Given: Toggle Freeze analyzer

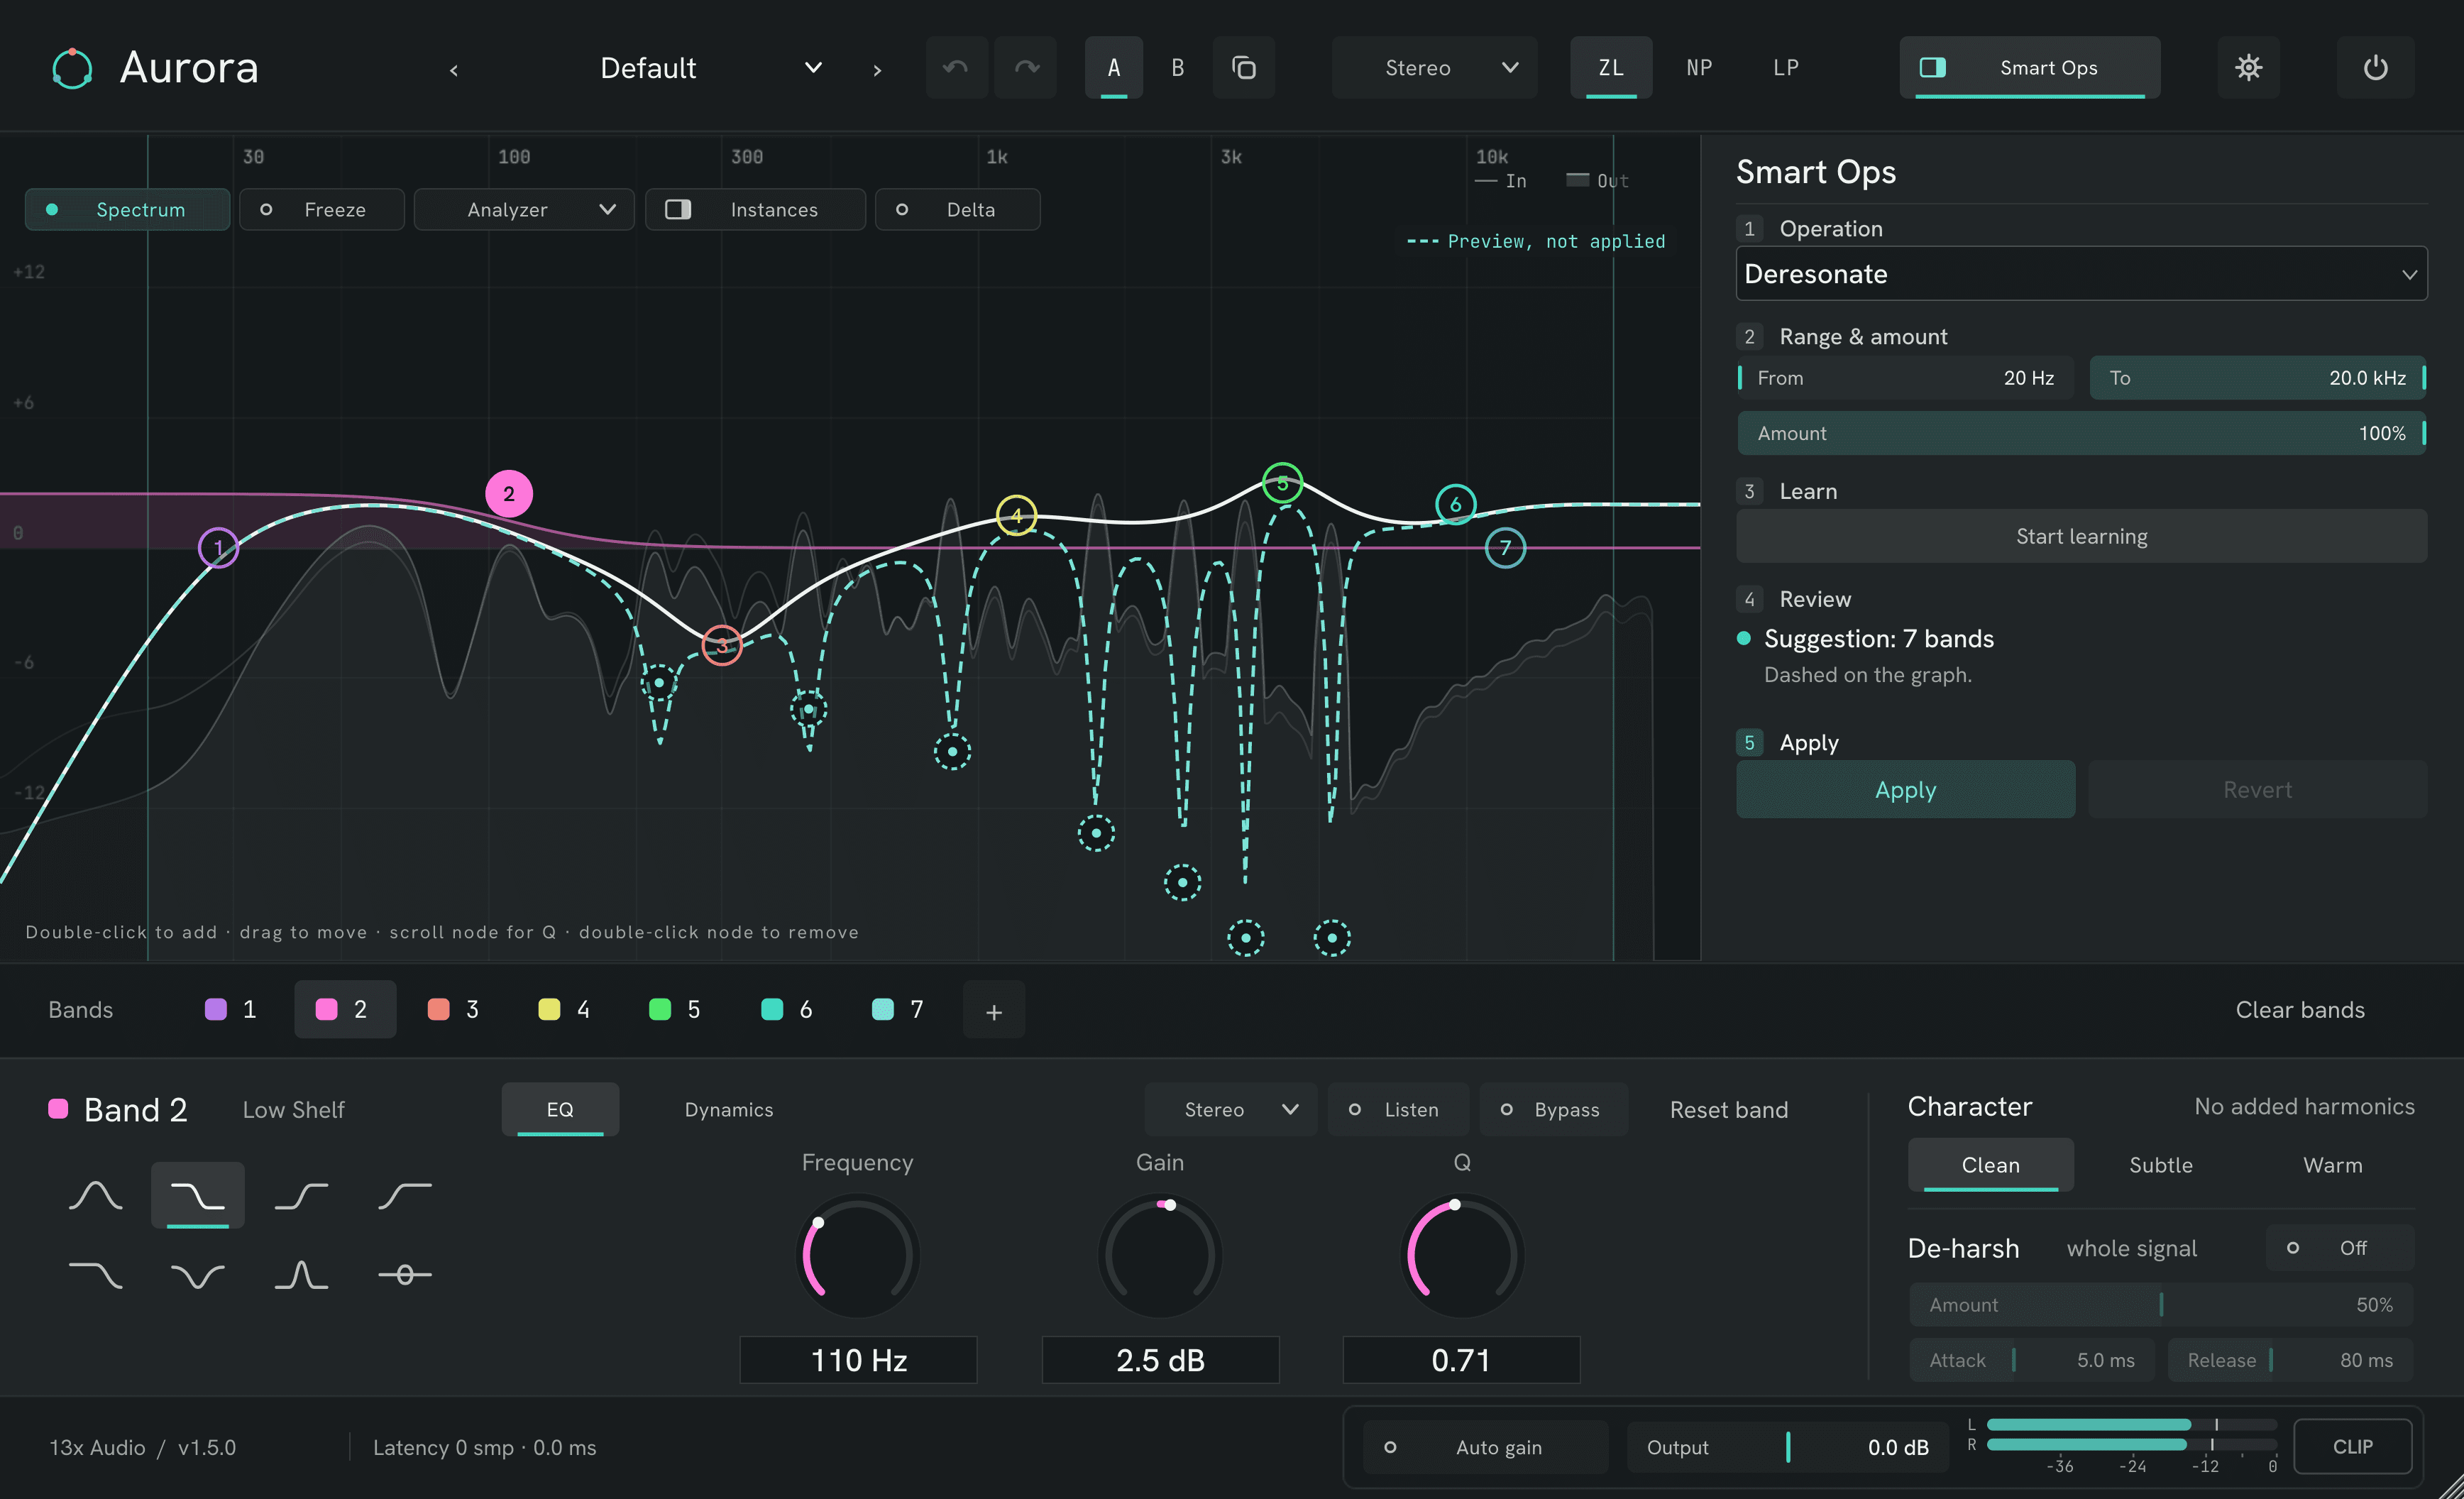Looking at the screenshot, I should coord(322,210).
